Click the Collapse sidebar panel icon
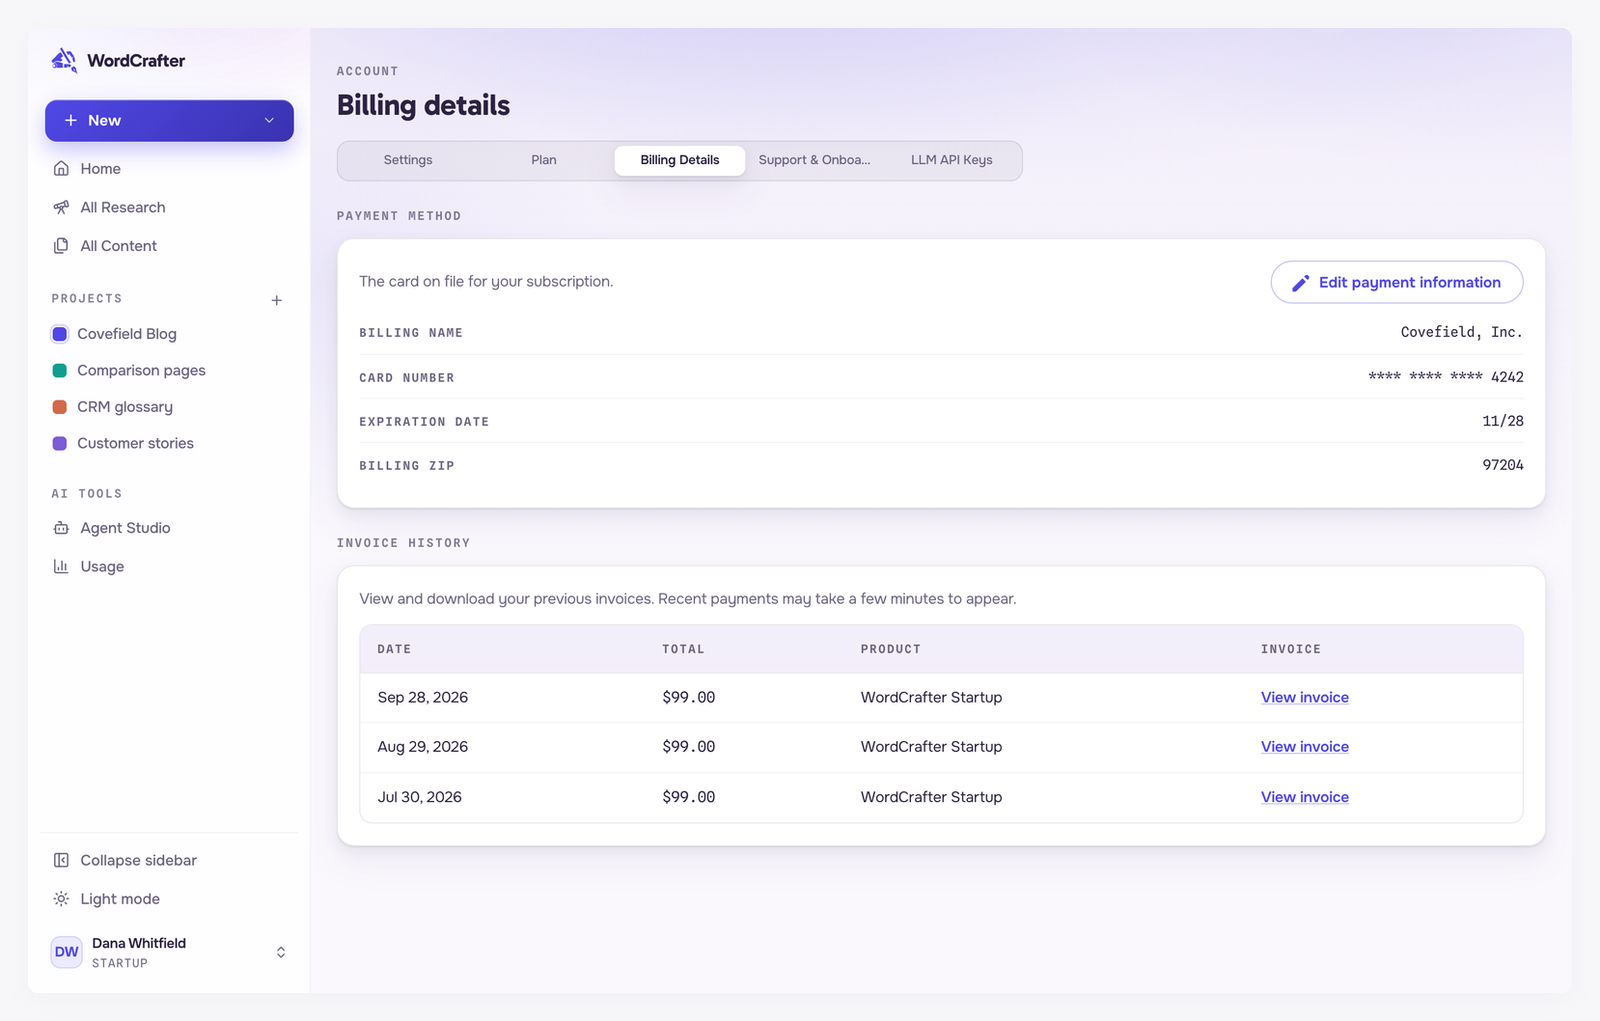The height and width of the screenshot is (1021, 1600). point(61,860)
